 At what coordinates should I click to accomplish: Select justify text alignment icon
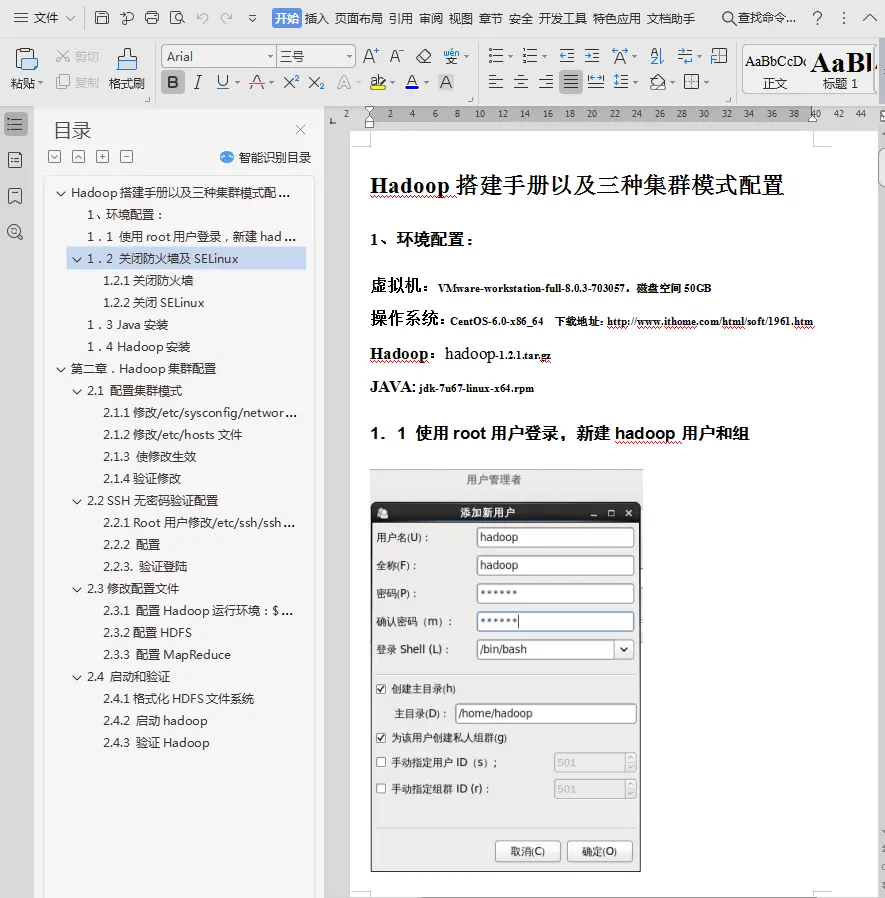point(571,82)
